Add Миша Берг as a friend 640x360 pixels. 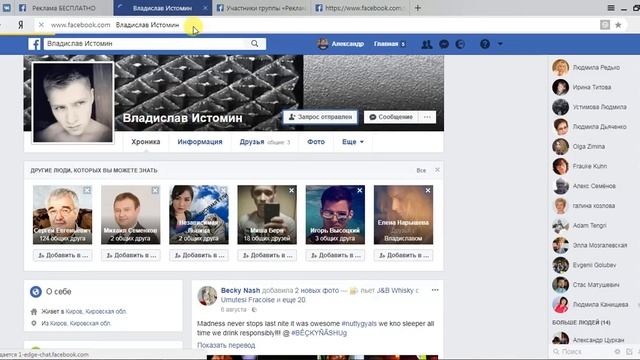click(267, 255)
